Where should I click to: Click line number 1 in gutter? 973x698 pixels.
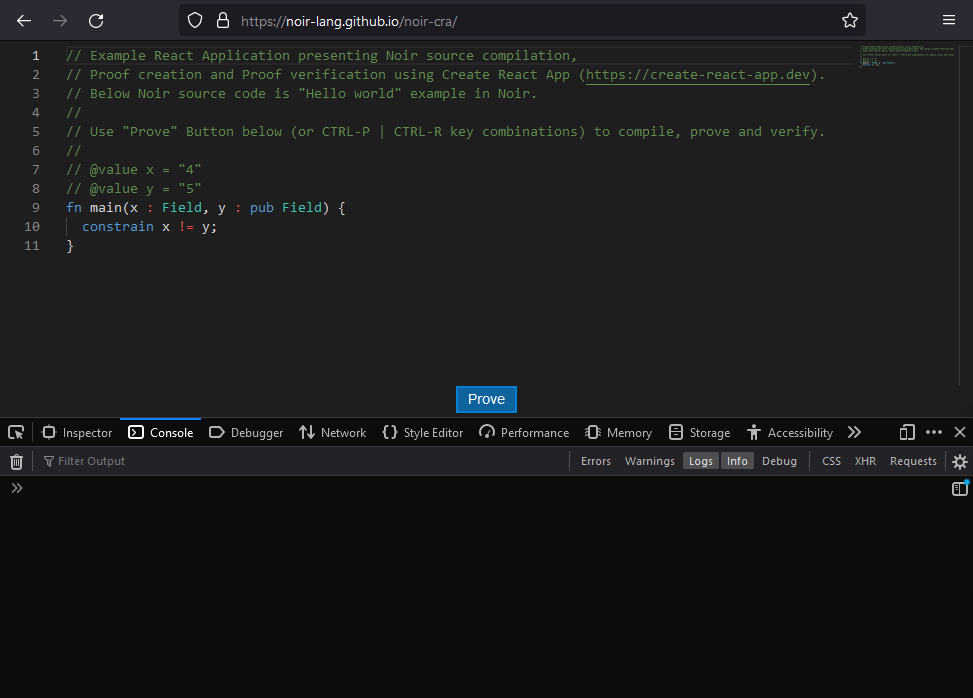click(x=35, y=55)
